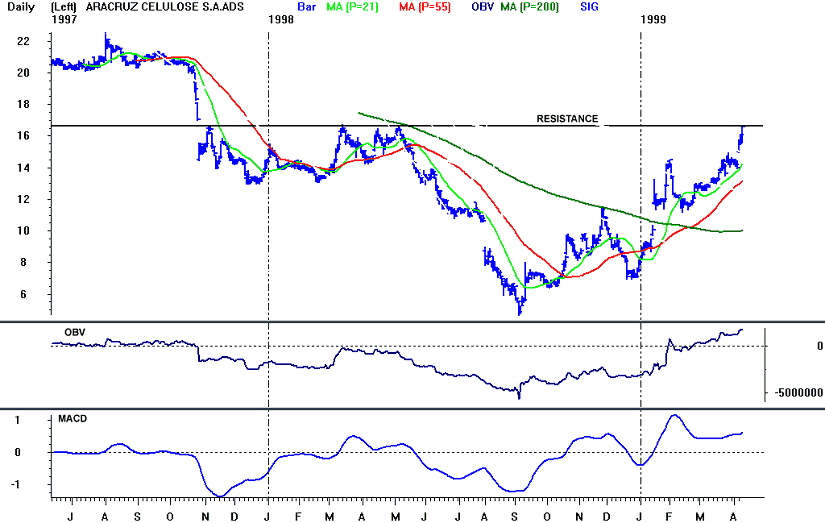Screen dimensions: 825x523
Task: Click price axis value 20
Action: tap(23, 73)
